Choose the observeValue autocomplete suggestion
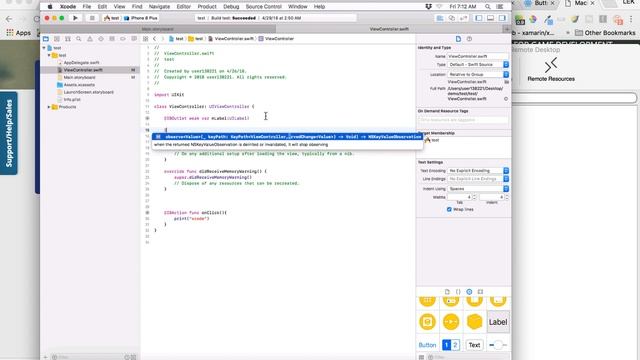 click(x=288, y=137)
